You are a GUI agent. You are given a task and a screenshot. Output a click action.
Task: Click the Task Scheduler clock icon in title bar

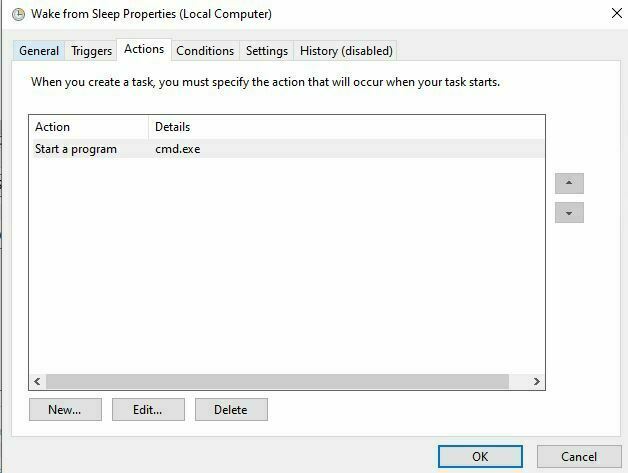[18, 14]
